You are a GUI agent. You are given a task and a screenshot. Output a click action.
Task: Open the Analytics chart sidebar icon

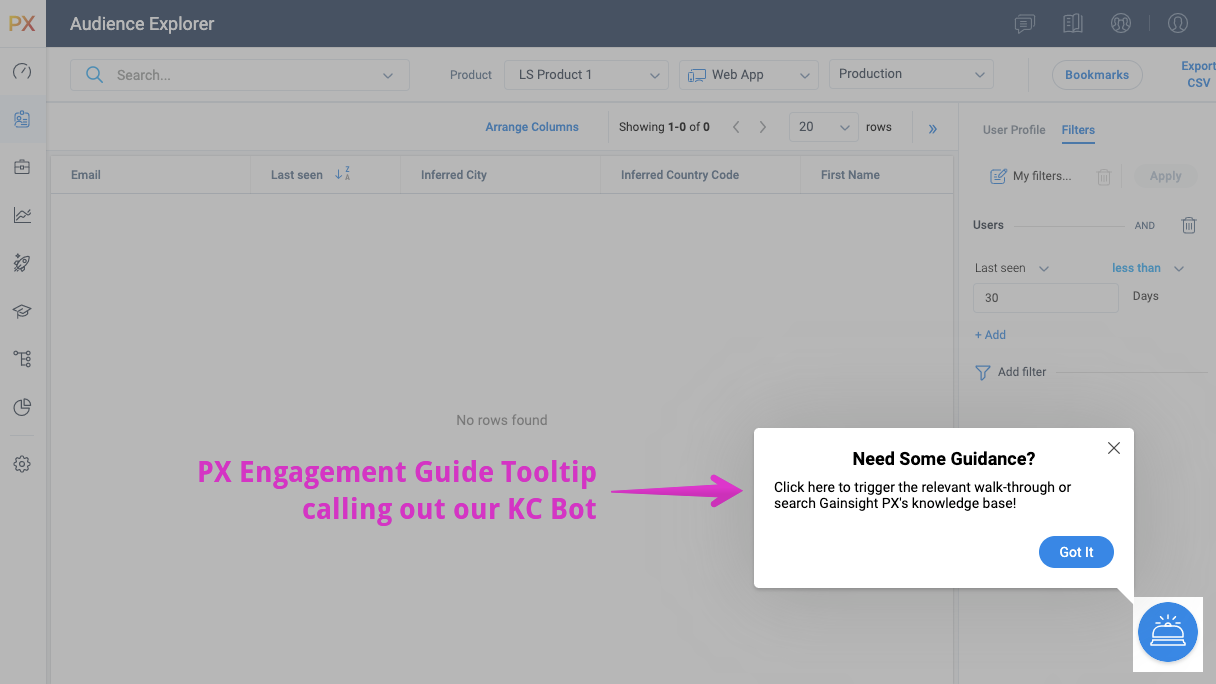click(22, 215)
